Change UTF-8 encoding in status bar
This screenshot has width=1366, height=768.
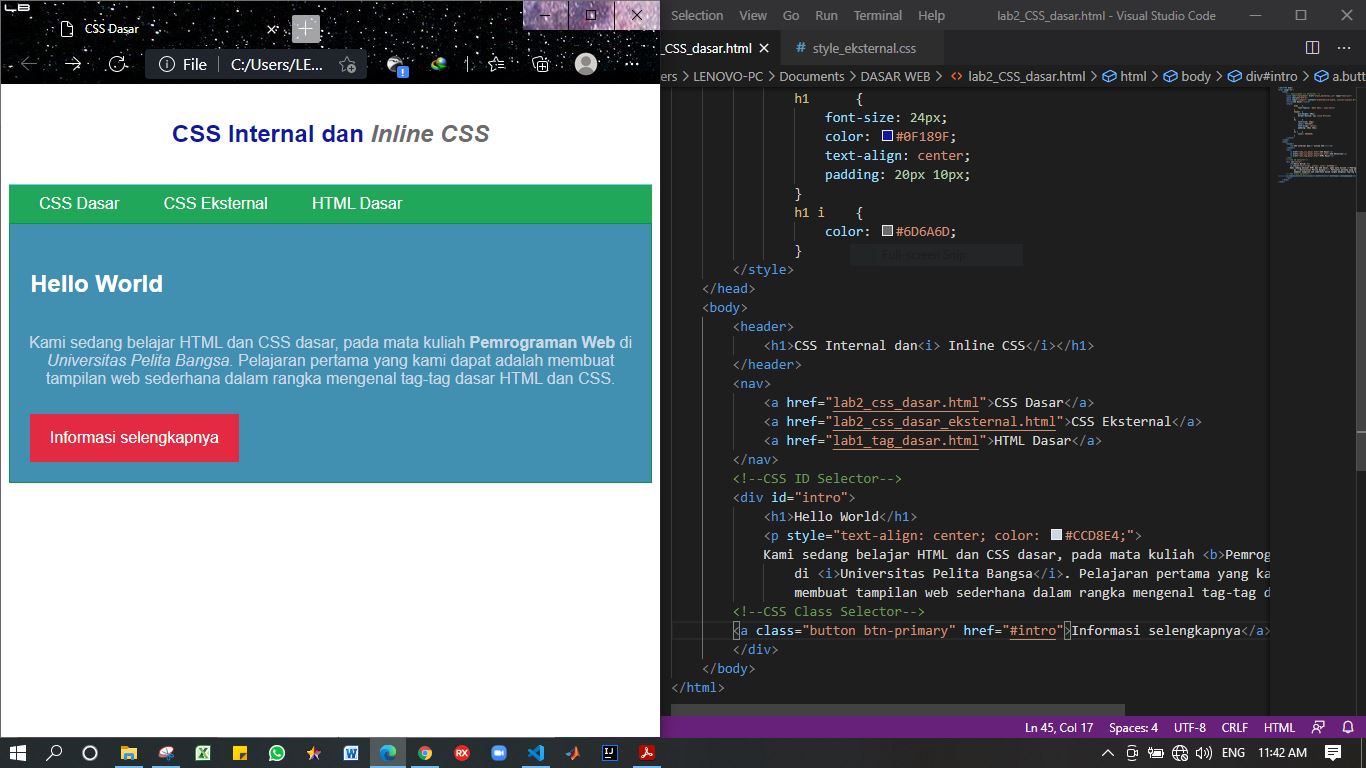(1189, 727)
